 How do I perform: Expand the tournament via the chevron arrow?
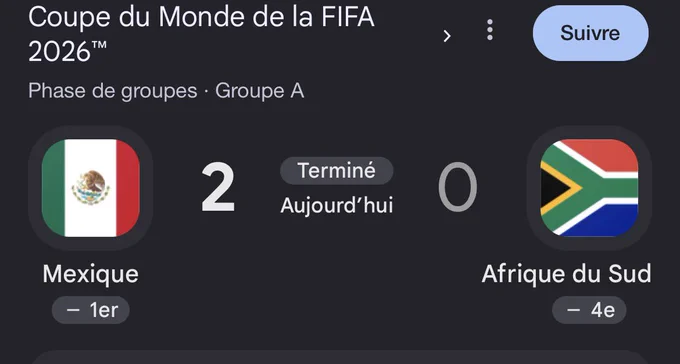point(447,36)
